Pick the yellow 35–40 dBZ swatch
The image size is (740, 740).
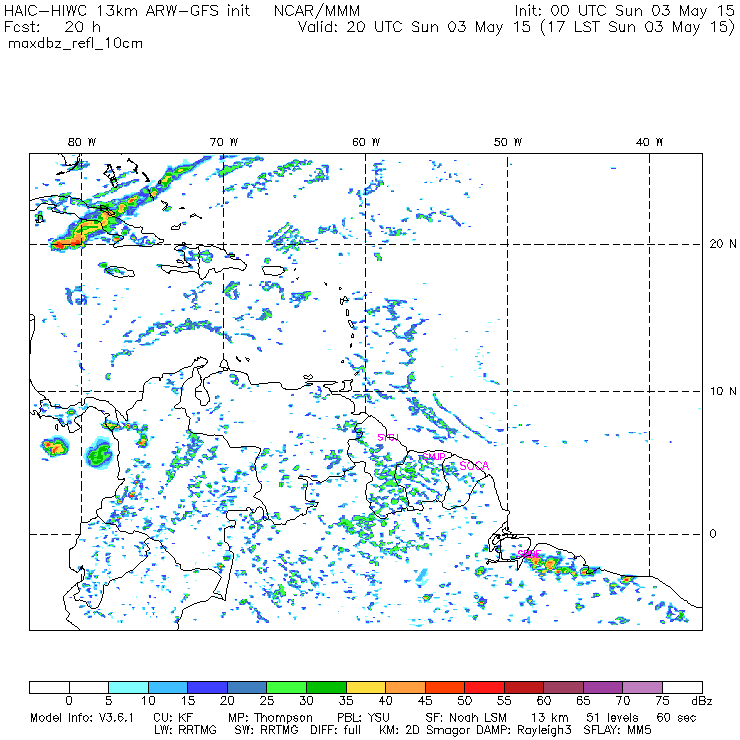tap(366, 687)
